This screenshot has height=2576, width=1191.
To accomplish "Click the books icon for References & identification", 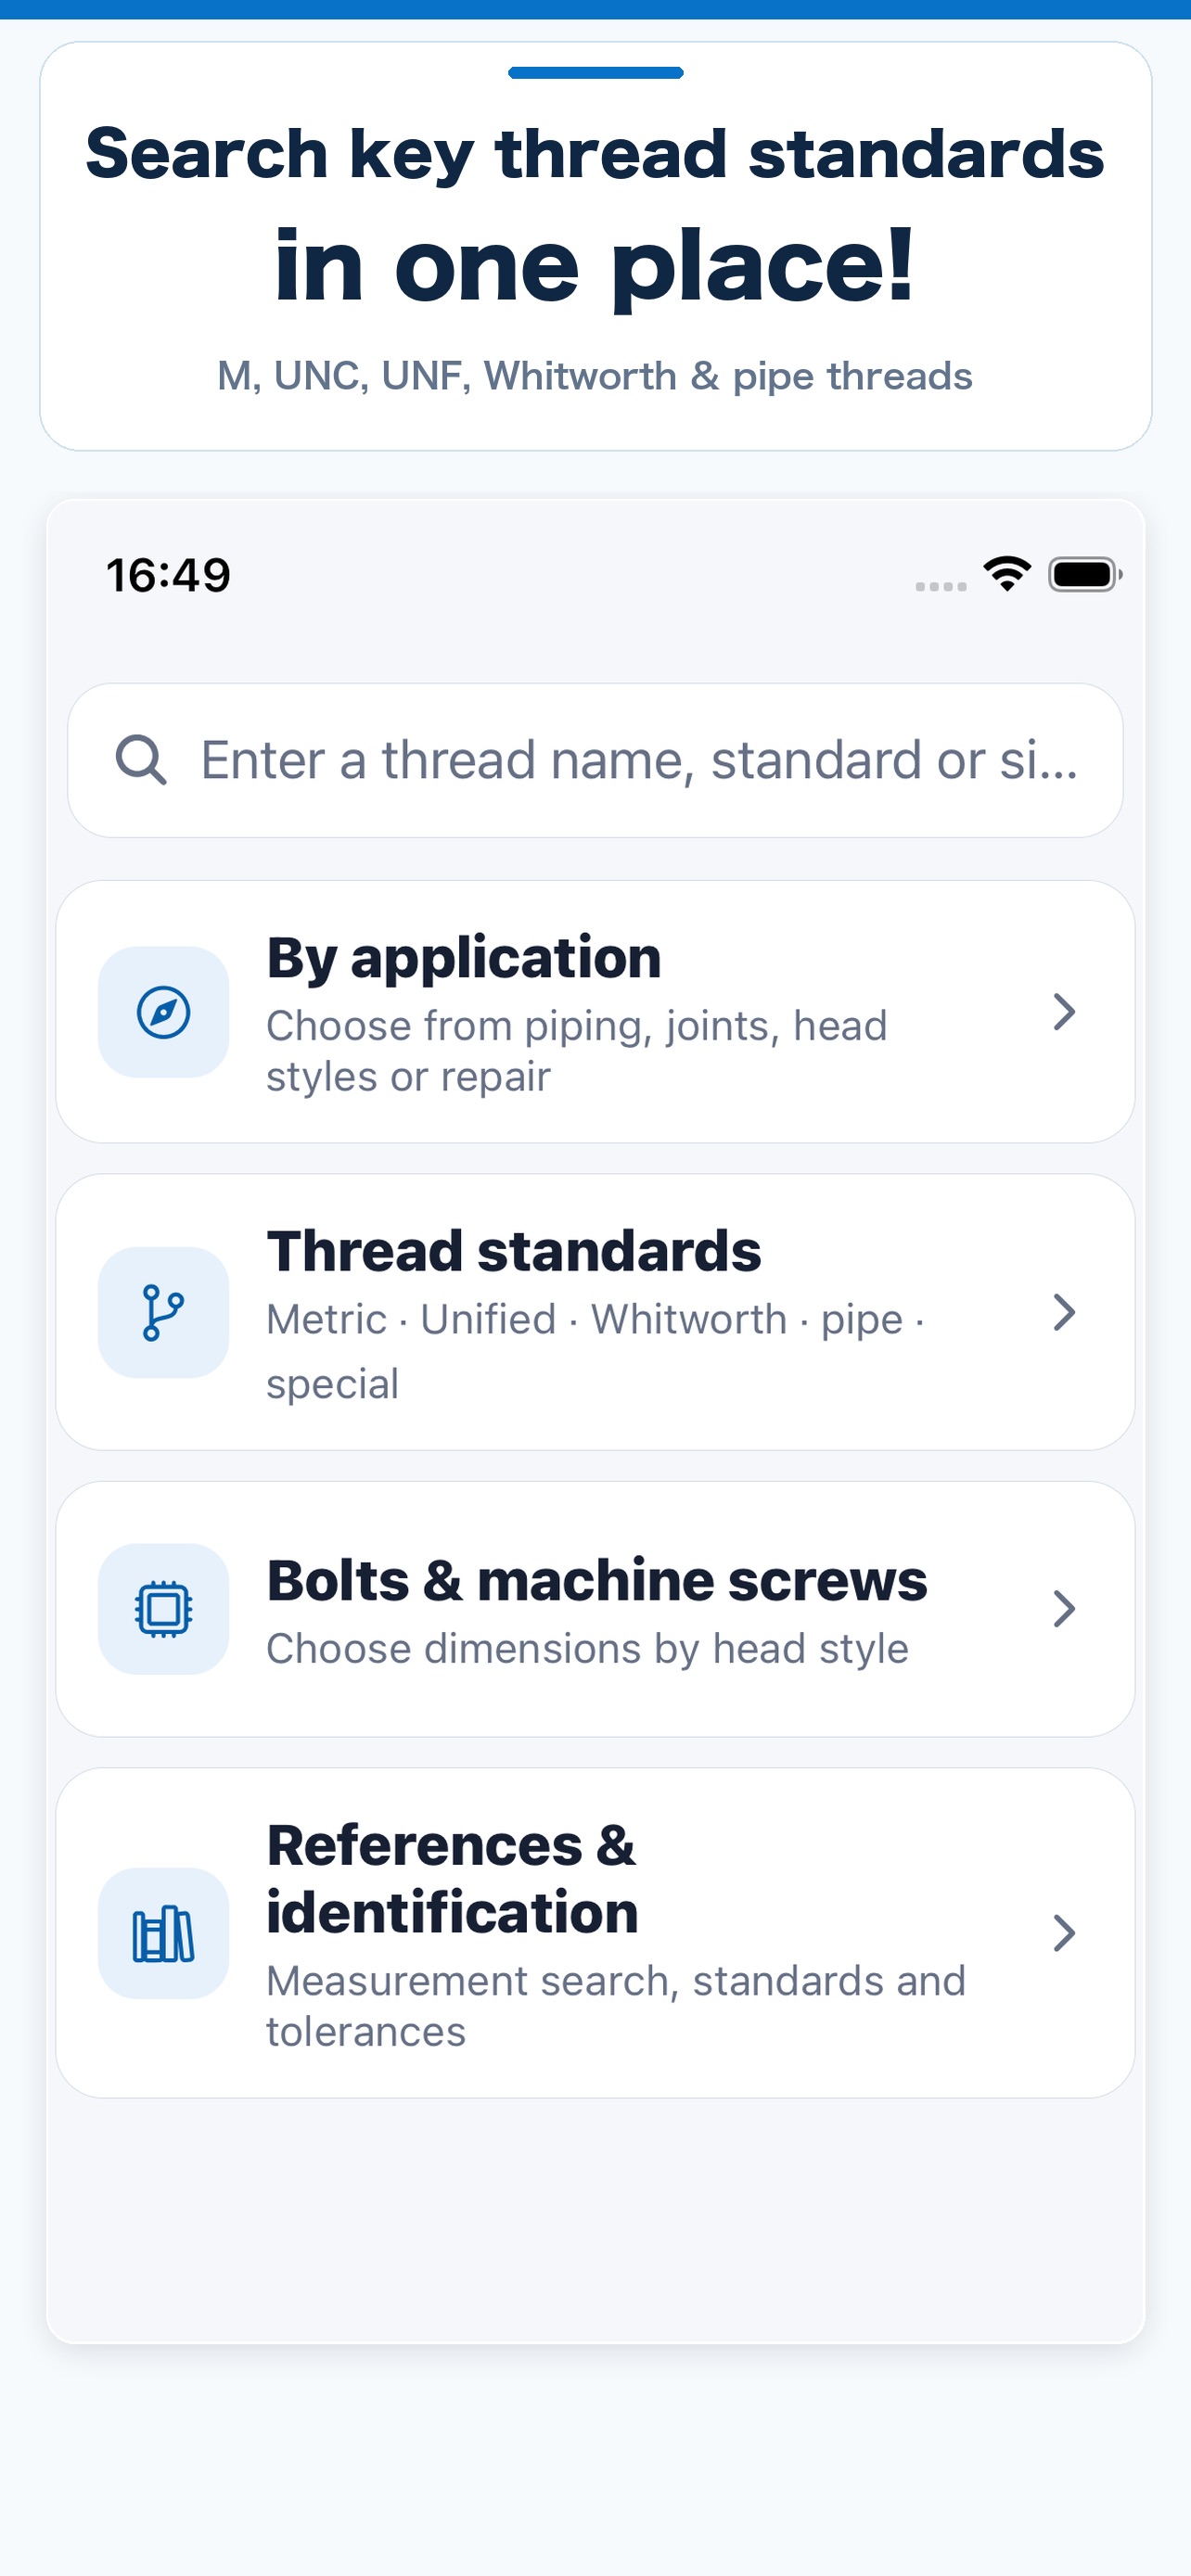I will 163,1934.
